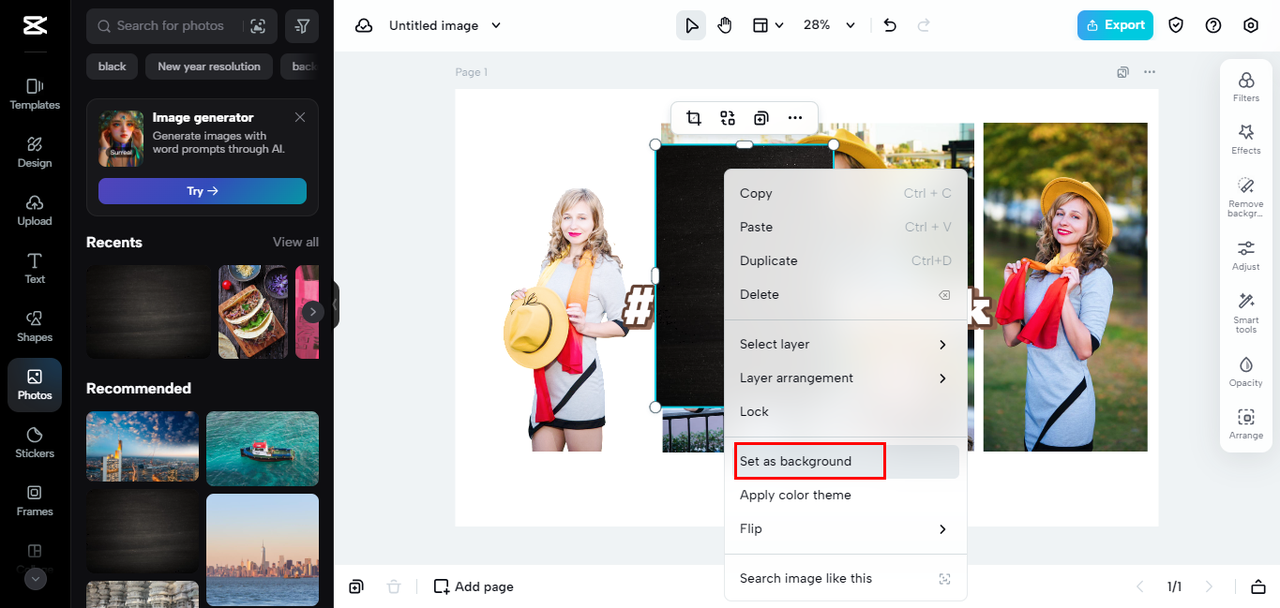This screenshot has height=608, width=1280.
Task: Select the boat on turquoise water photo
Action: click(x=262, y=448)
